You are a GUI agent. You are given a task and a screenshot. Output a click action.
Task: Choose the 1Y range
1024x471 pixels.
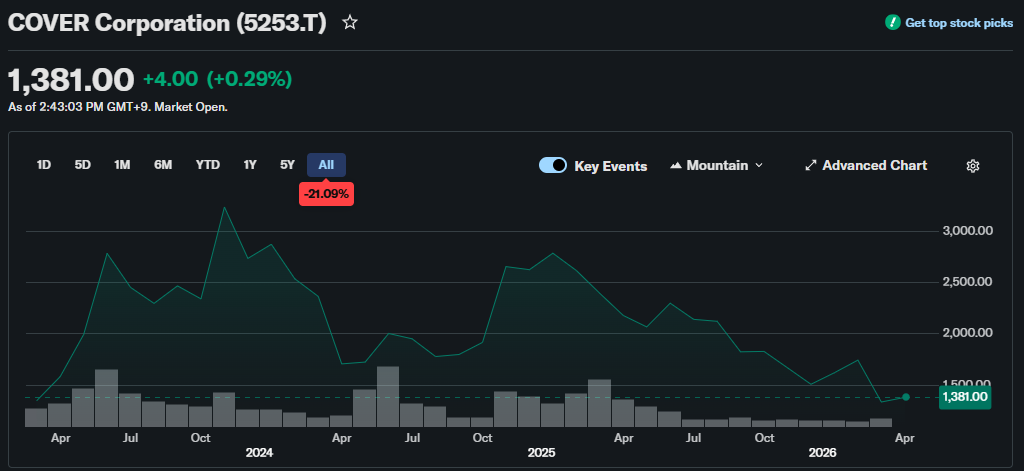(x=250, y=165)
